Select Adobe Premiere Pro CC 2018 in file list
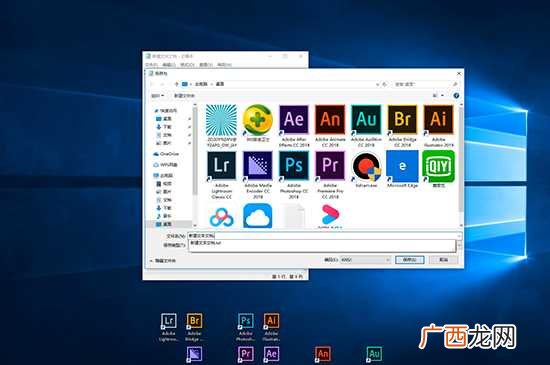 (x=330, y=175)
